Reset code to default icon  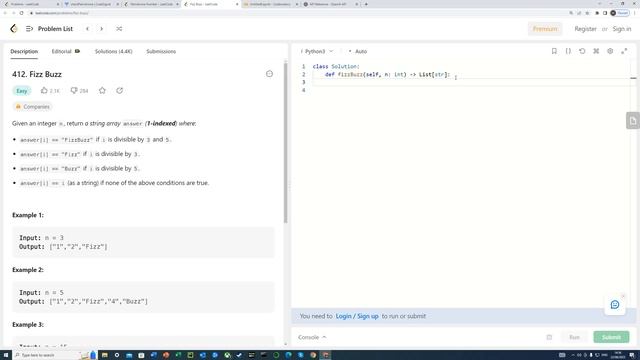(582, 51)
